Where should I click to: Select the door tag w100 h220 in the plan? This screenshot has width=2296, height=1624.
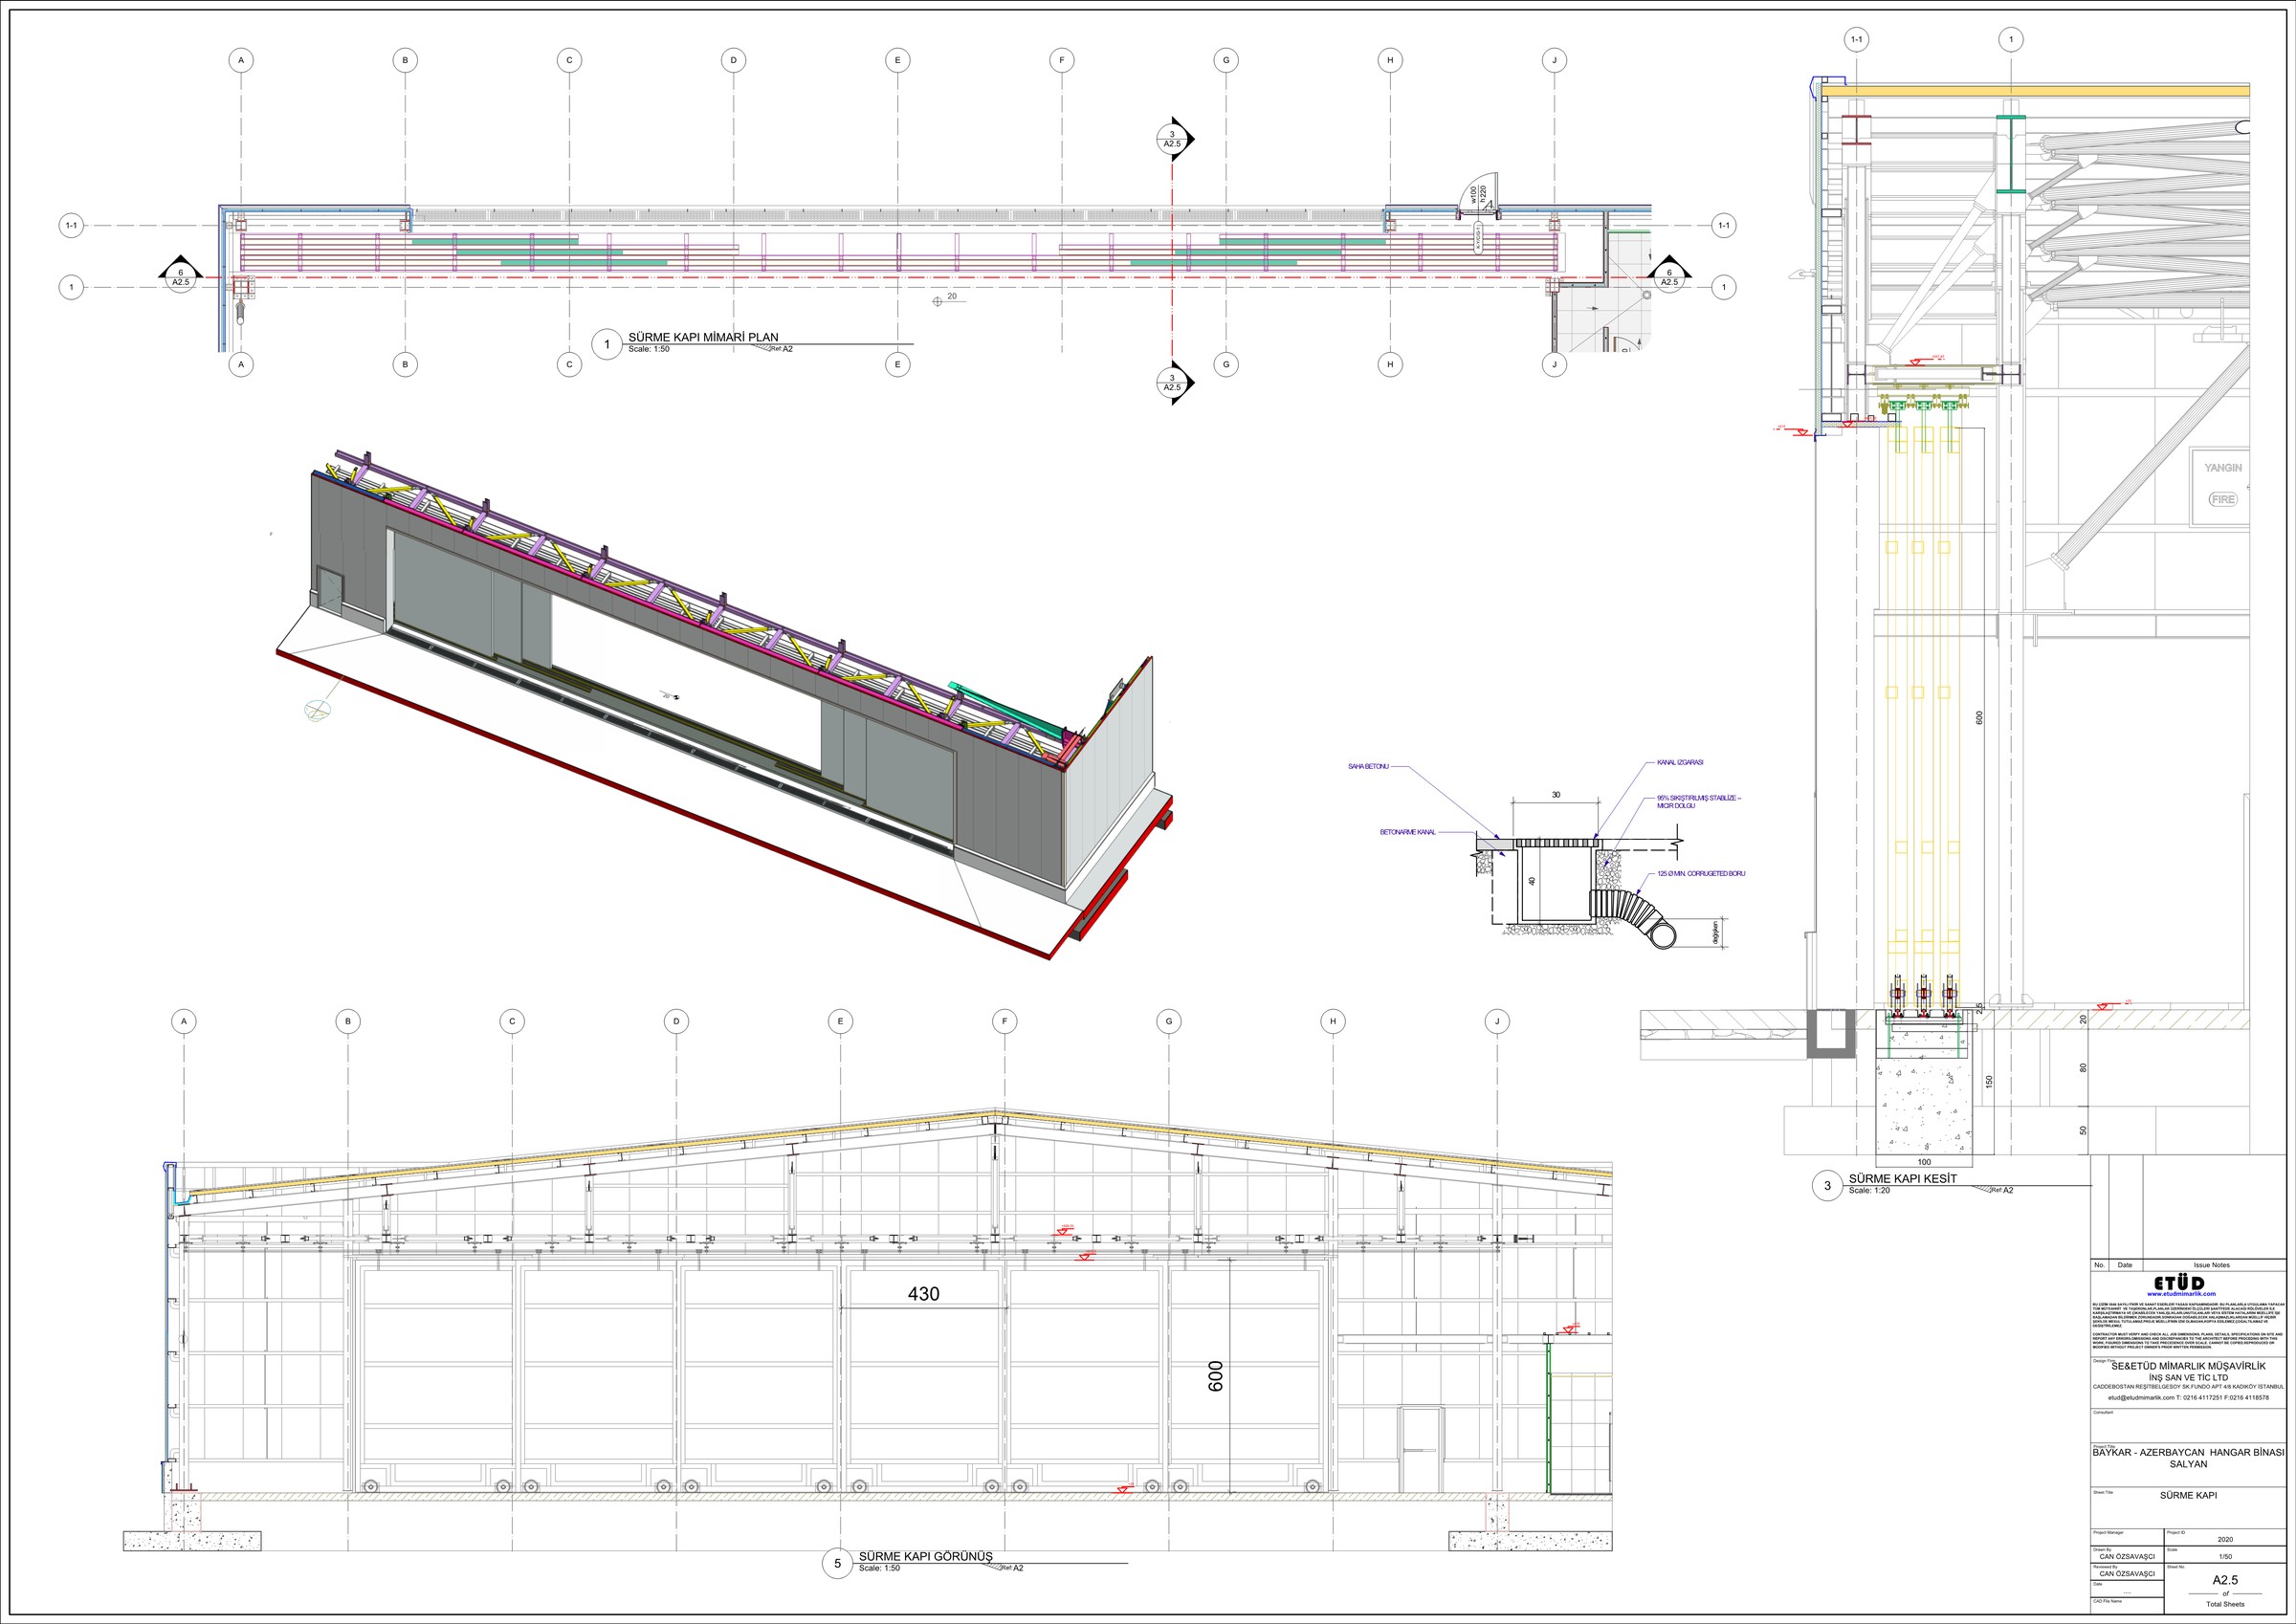[1478, 193]
